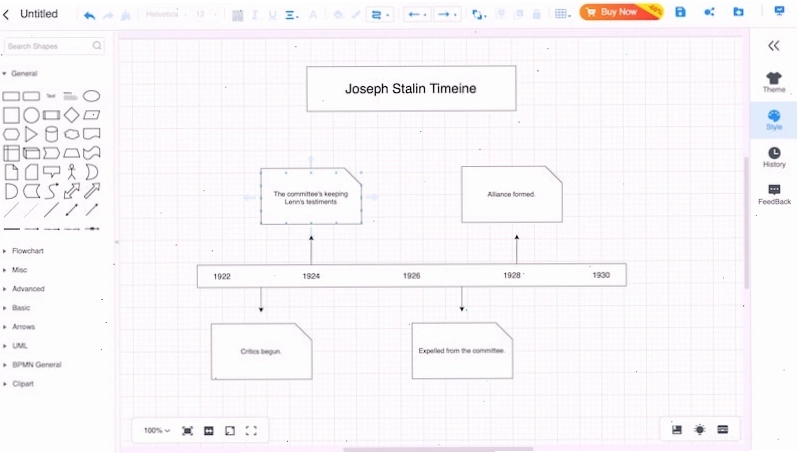The image size is (798, 454).
Task: Select the trapezoid shape
Action: tap(71, 153)
